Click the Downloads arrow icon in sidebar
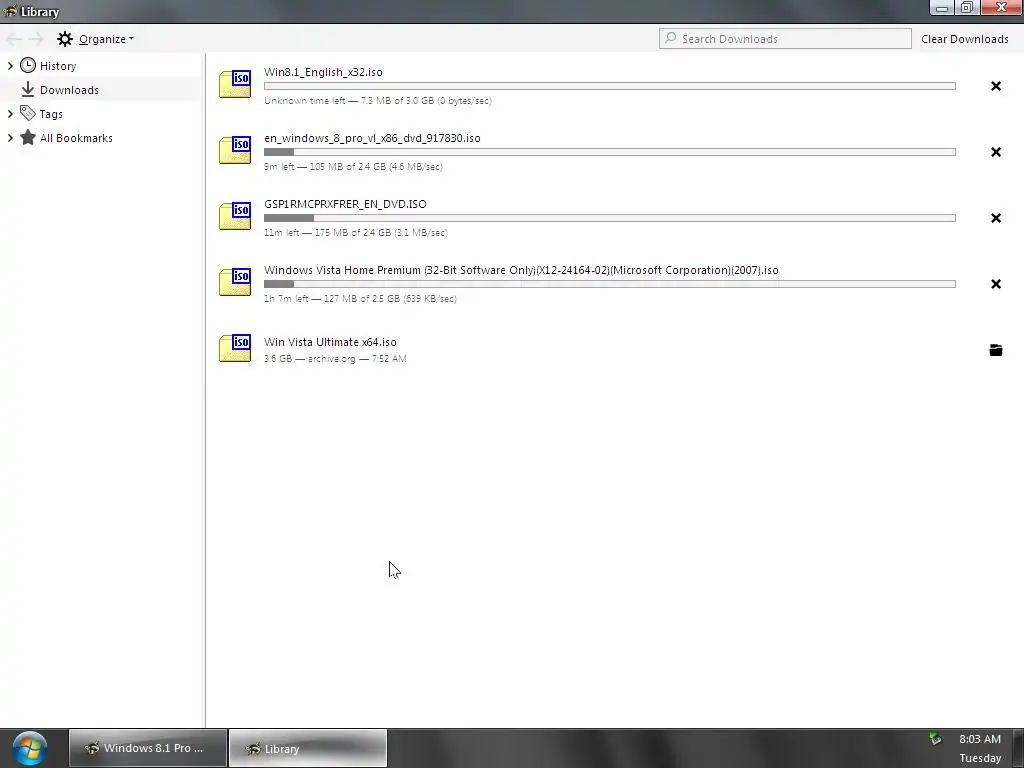This screenshot has width=1024, height=768. [x=27, y=89]
